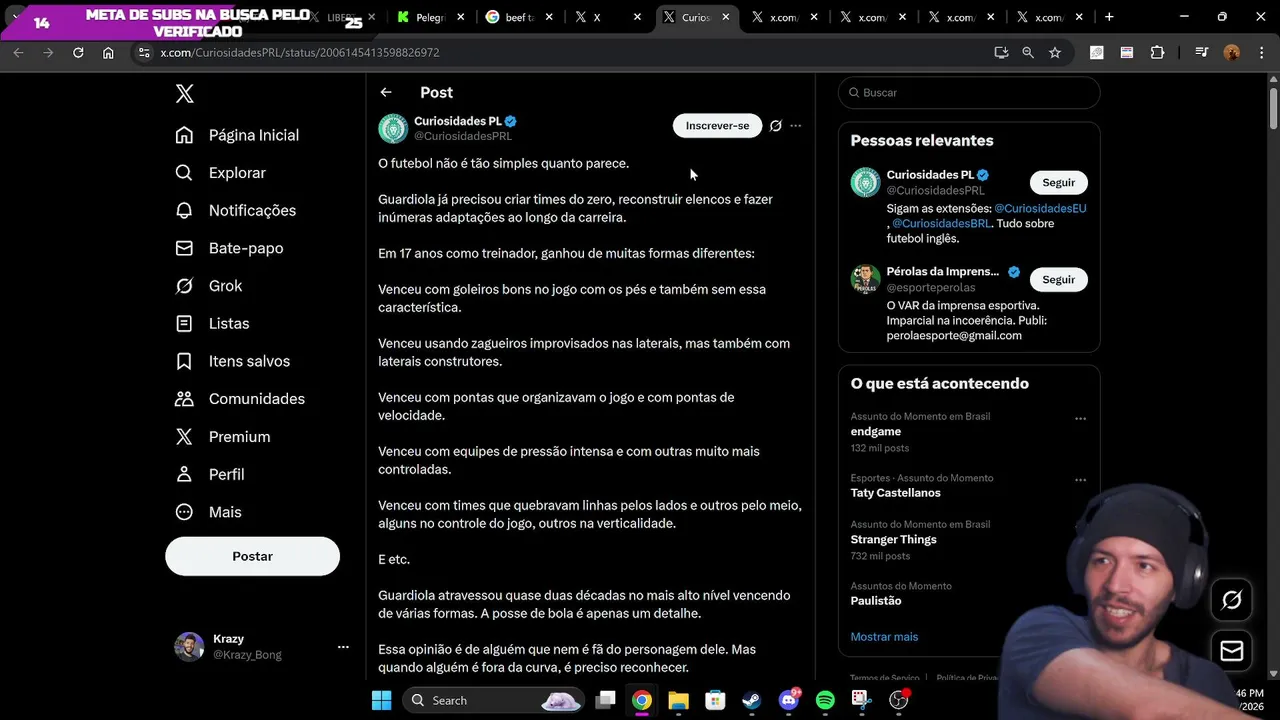Open the Chrome media controls icon
Image resolution: width=1280 pixels, height=720 pixels.
pyautogui.click(x=1202, y=52)
